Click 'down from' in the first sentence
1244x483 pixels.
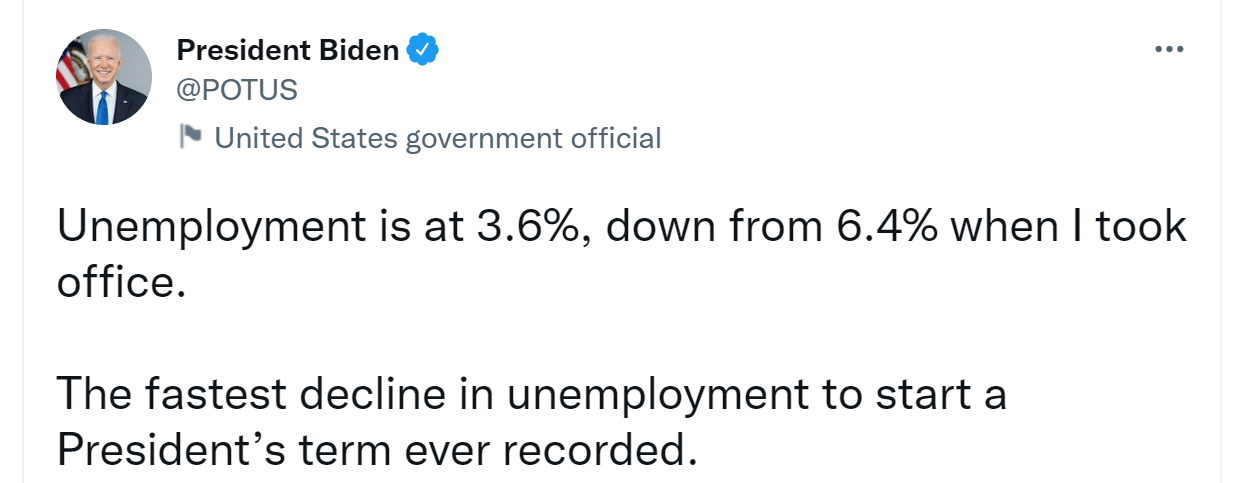point(712,229)
